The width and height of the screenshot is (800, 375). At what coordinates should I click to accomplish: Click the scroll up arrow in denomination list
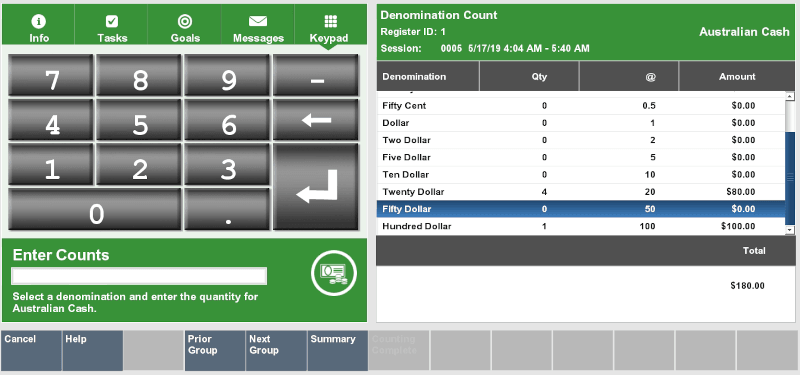(x=790, y=96)
